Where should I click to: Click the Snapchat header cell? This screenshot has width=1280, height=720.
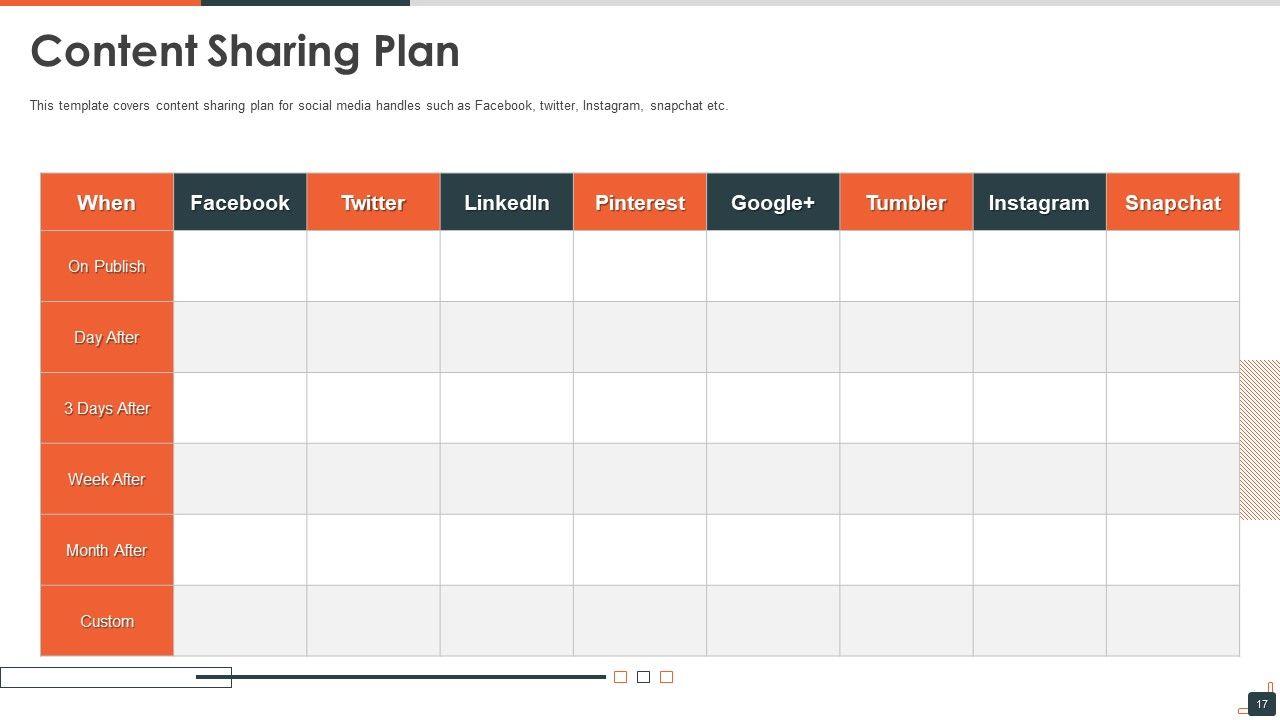pyautogui.click(x=1173, y=203)
